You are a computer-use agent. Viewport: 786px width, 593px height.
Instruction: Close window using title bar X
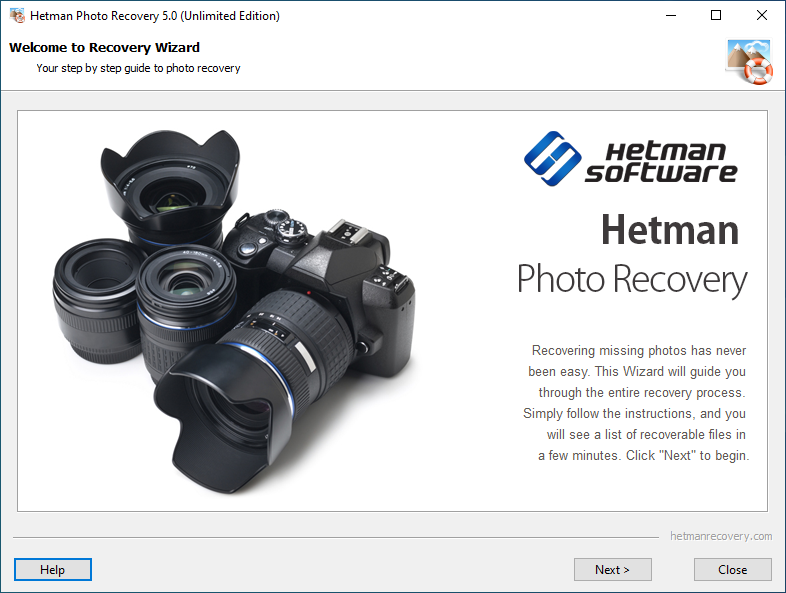point(761,16)
